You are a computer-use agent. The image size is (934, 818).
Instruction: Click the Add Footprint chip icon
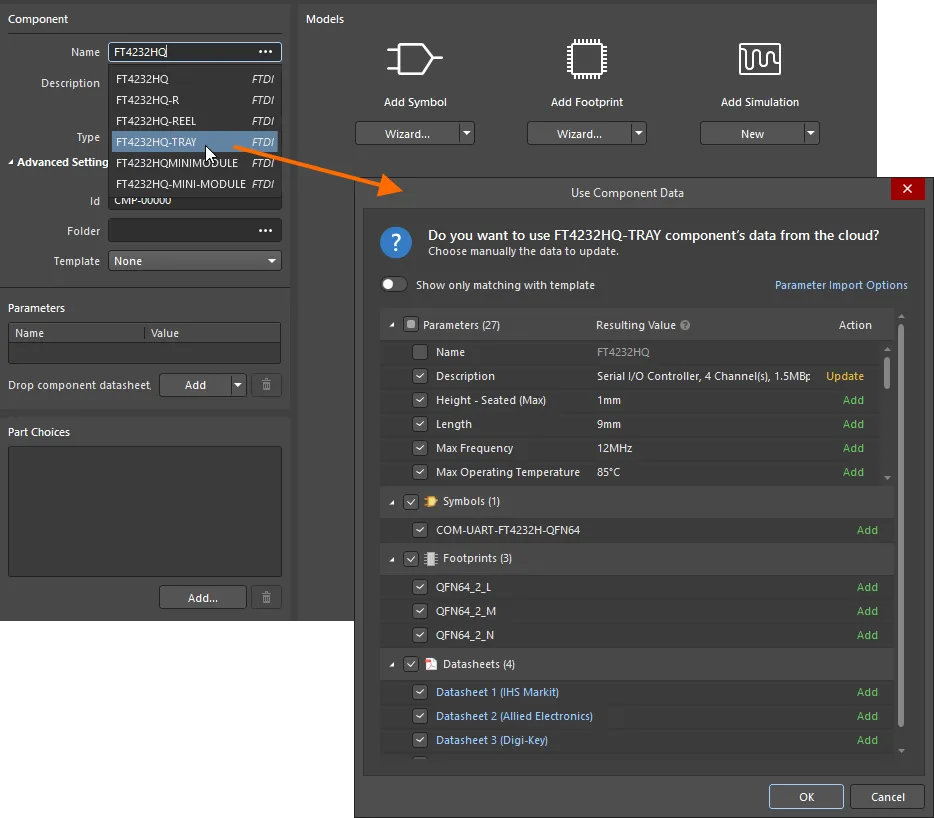586,58
